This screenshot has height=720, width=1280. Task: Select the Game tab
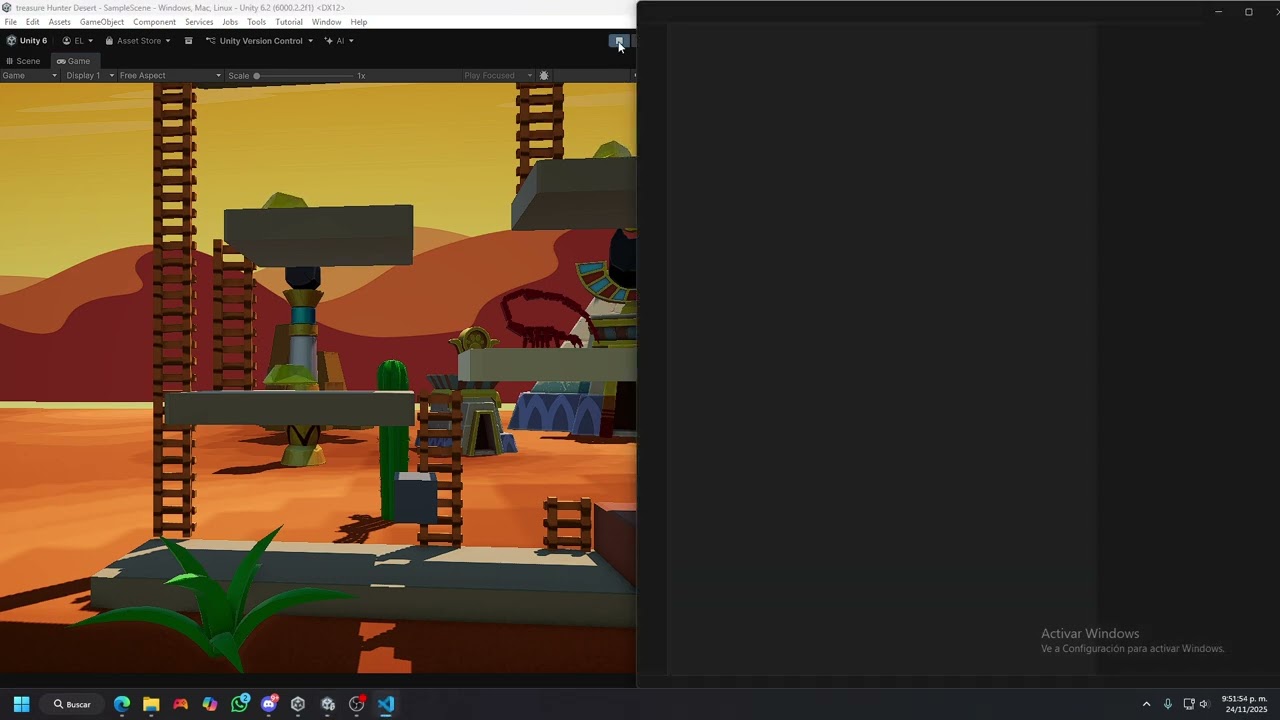point(73,61)
